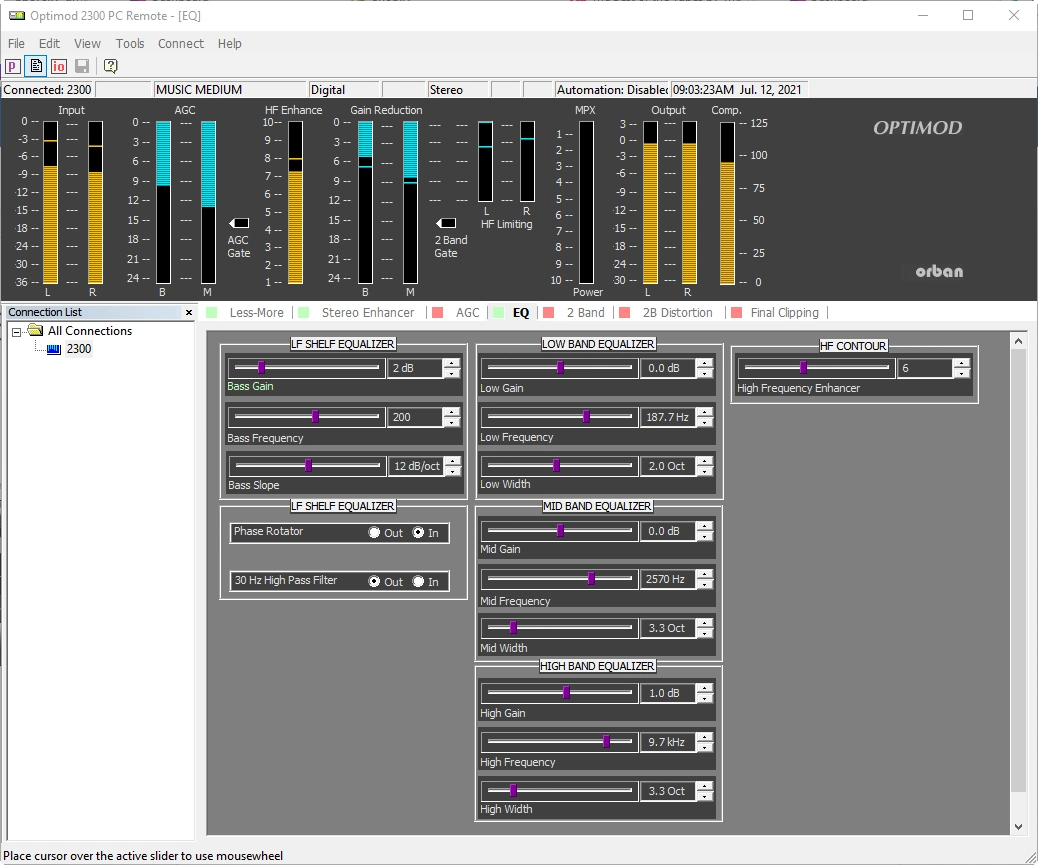Open the Connect menu
This screenshot has width=1038, height=865.
pos(181,44)
